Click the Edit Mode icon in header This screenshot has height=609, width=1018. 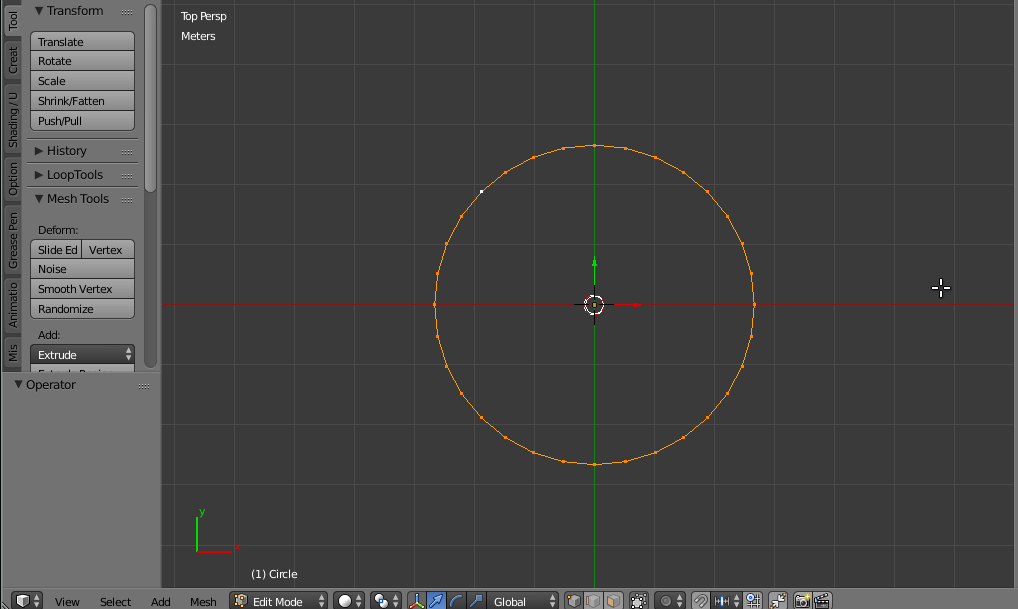[x=241, y=601]
